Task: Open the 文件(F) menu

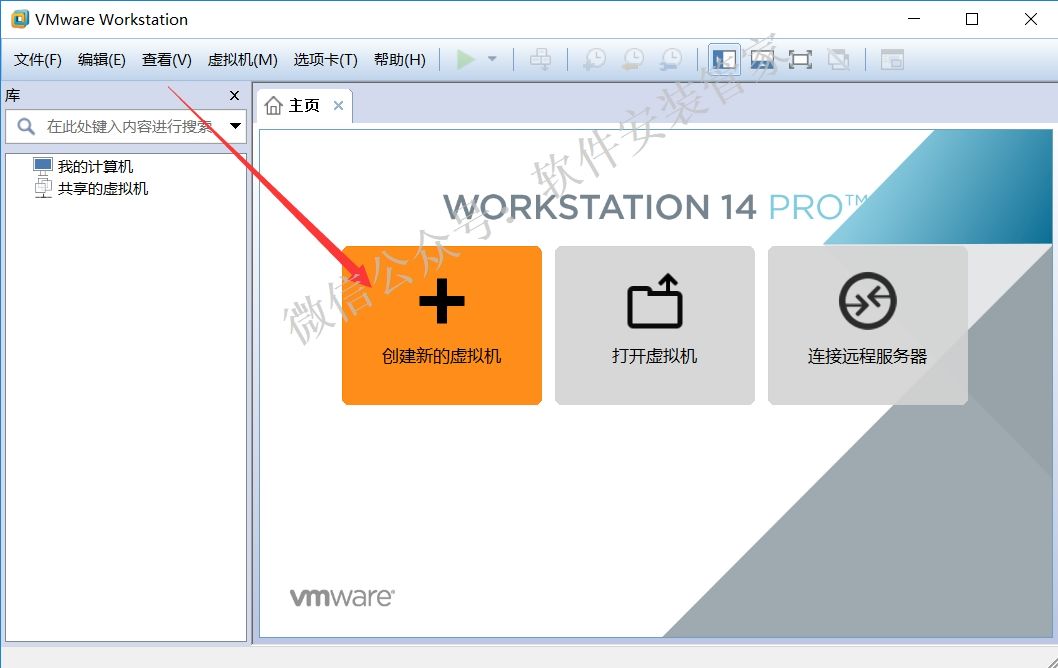Action: [38, 60]
